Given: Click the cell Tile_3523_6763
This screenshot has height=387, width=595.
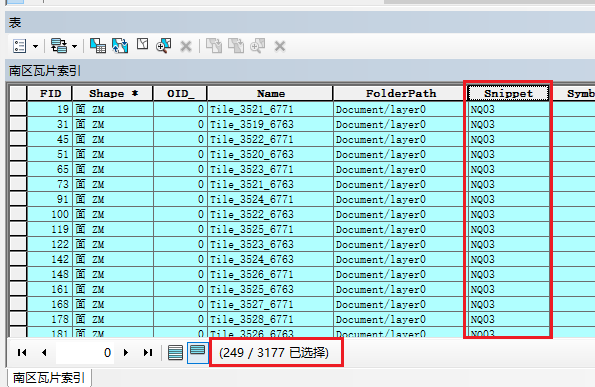Looking at the screenshot, I should 270,244.
